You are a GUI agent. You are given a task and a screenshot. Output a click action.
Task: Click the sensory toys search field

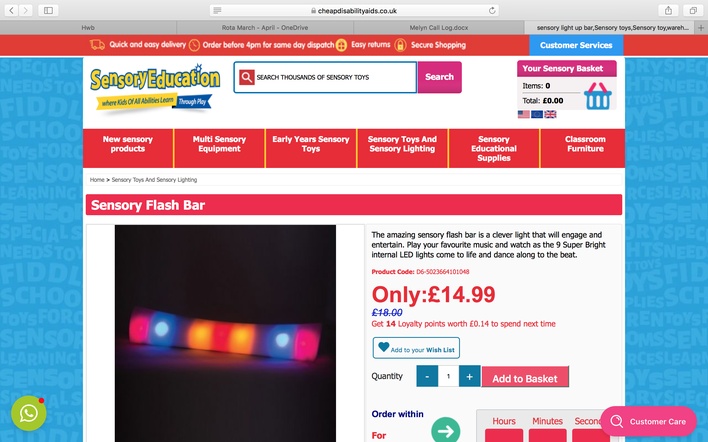(325, 77)
